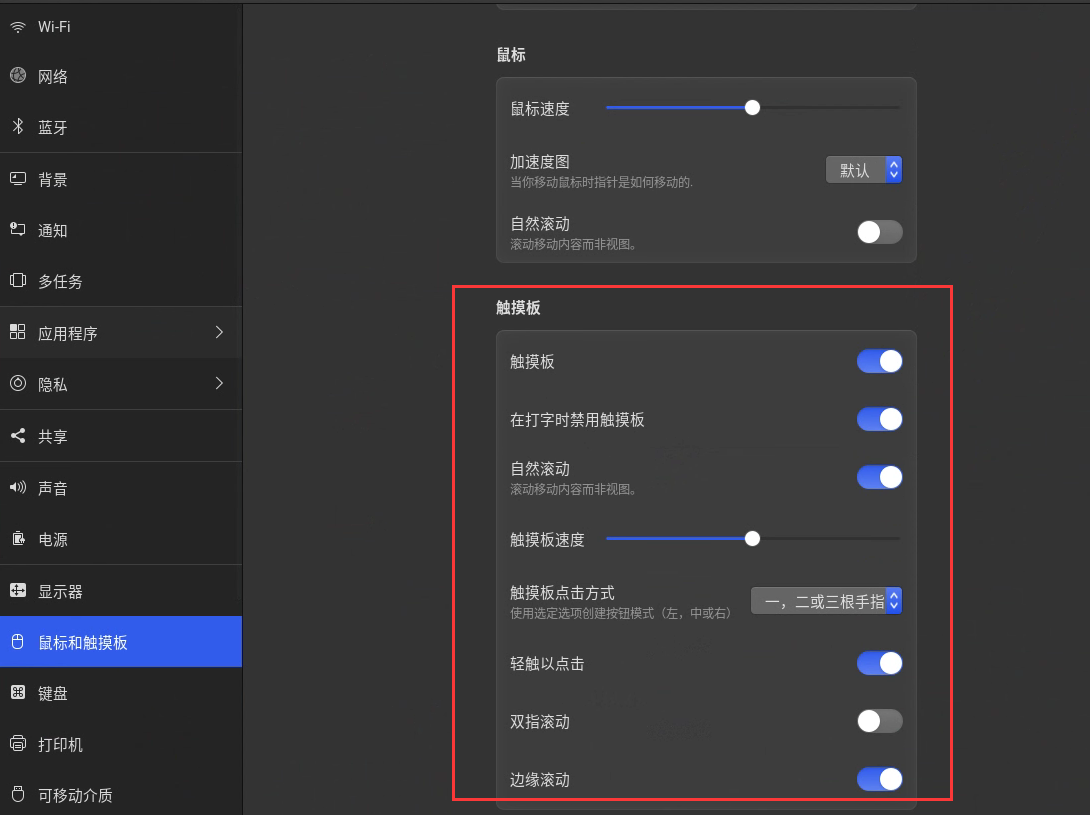Open the 触摸板点击方式 dropdown
The image size is (1090, 815).
coord(827,600)
